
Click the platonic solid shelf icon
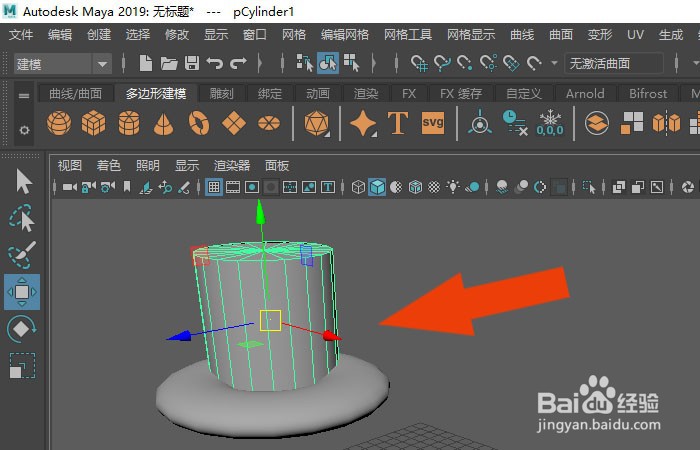click(x=317, y=123)
